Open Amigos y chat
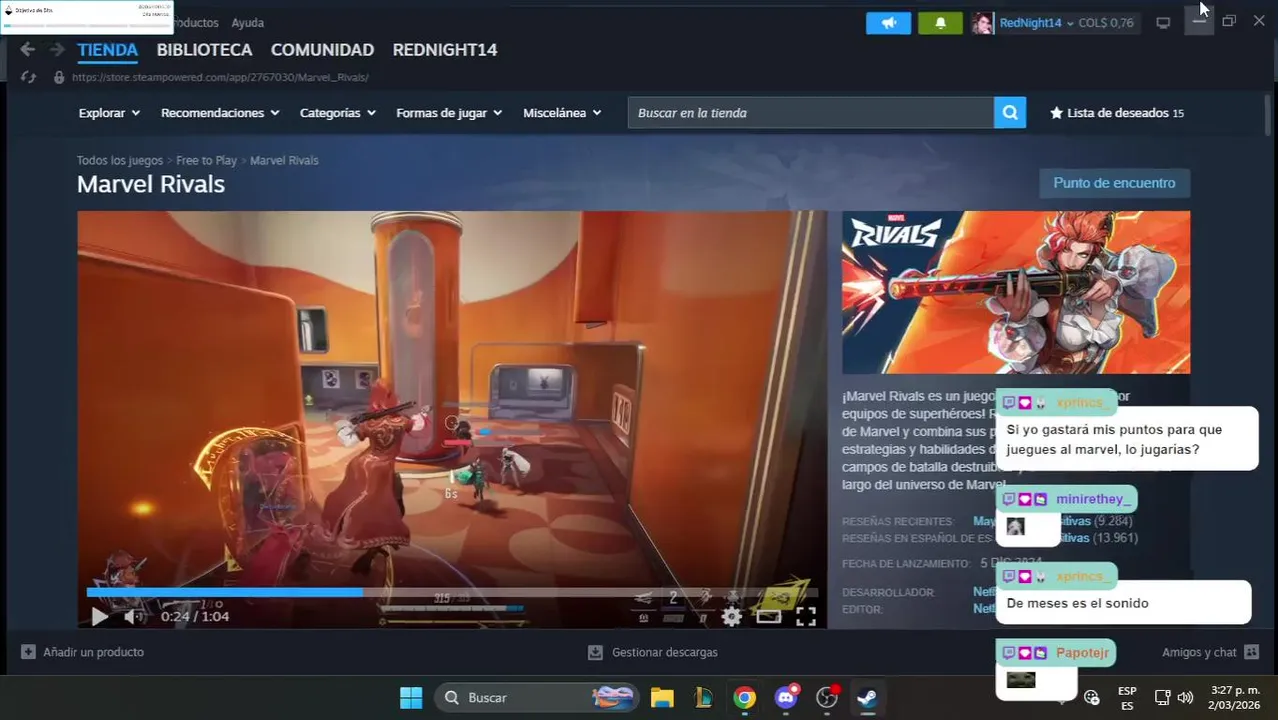Viewport: 1278px width, 720px height. coord(1199,652)
